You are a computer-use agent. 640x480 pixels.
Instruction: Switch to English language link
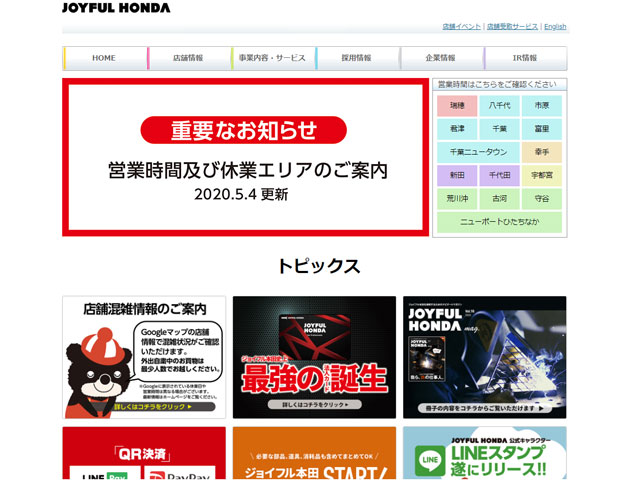click(x=555, y=27)
